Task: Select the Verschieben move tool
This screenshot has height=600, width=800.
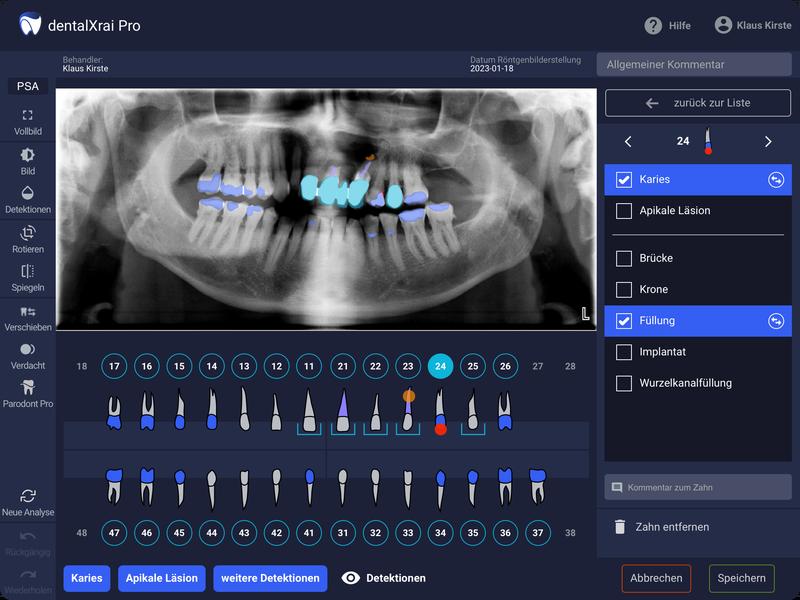Action: click(27, 317)
